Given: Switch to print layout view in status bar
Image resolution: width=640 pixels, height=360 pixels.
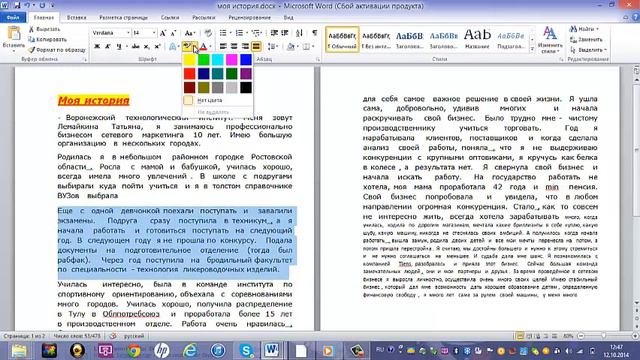Looking at the screenshot, I should [520, 336].
